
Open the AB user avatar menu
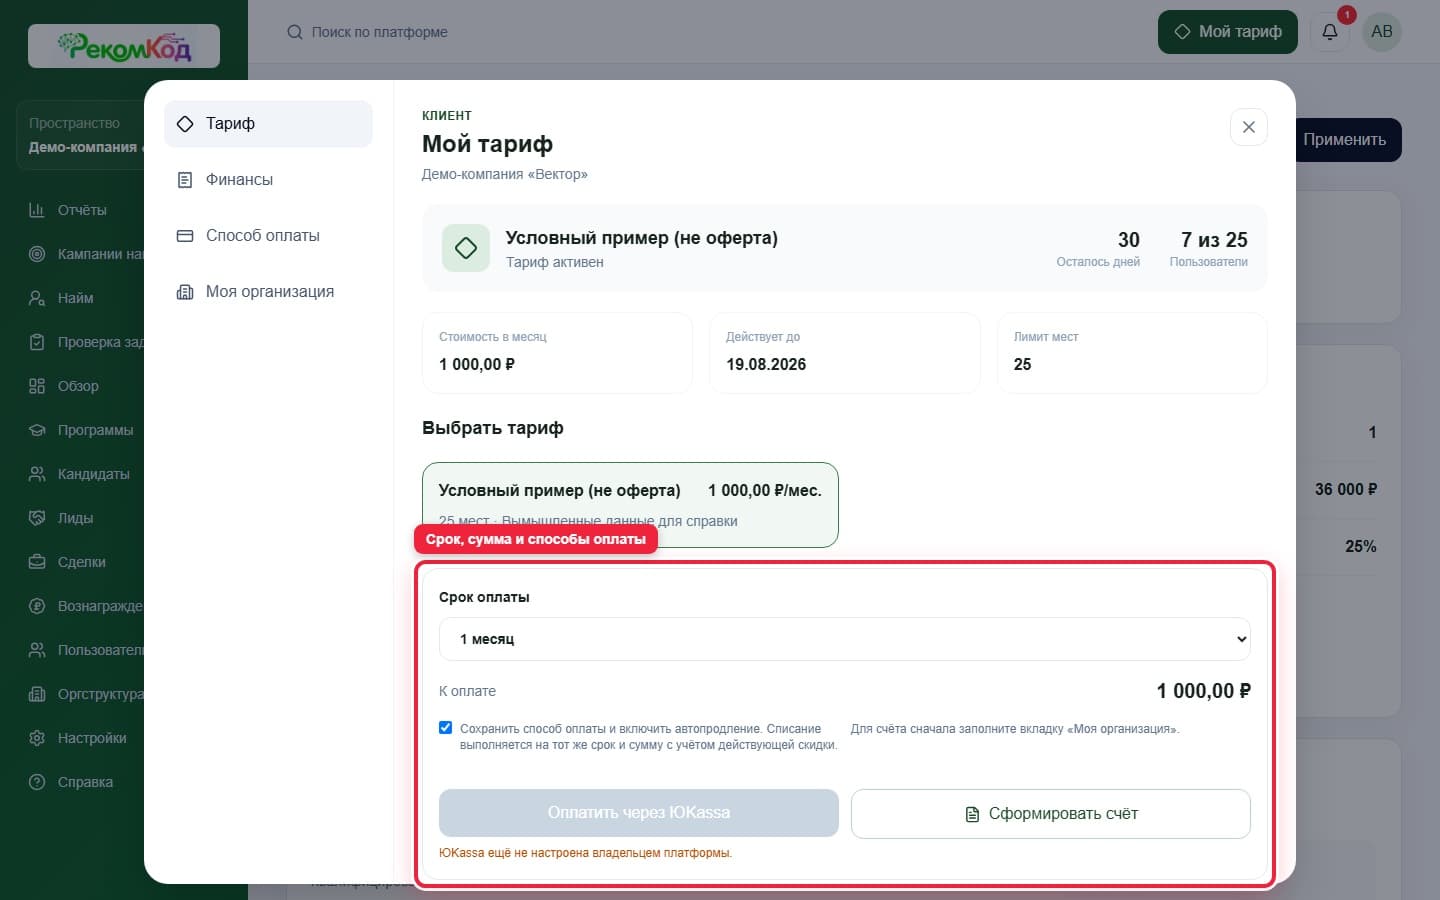click(x=1382, y=32)
